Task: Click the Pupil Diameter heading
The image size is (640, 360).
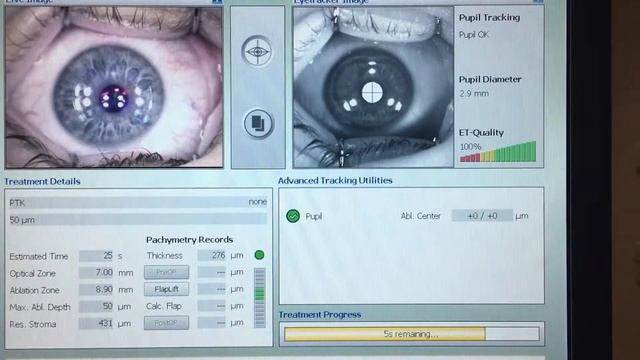Action: coord(490,80)
